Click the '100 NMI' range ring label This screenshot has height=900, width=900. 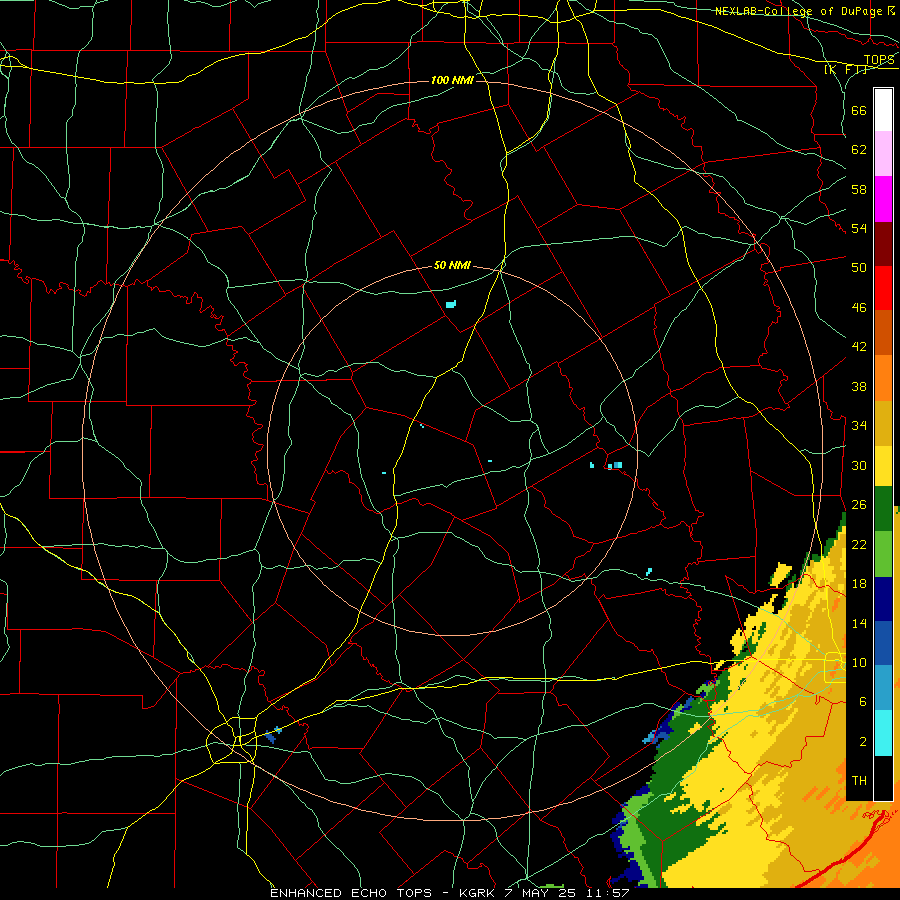click(452, 80)
